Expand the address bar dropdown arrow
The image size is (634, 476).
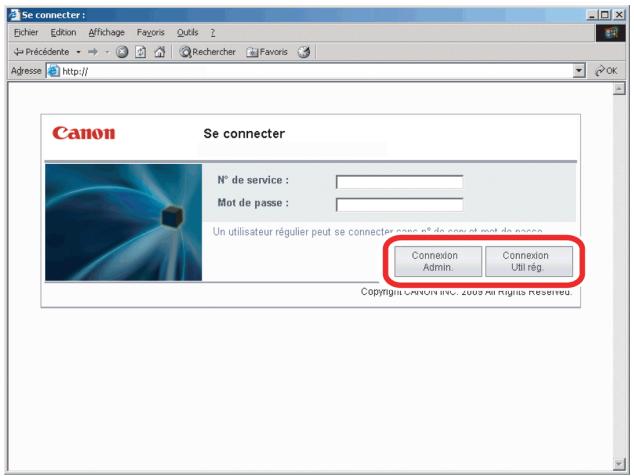click(579, 71)
